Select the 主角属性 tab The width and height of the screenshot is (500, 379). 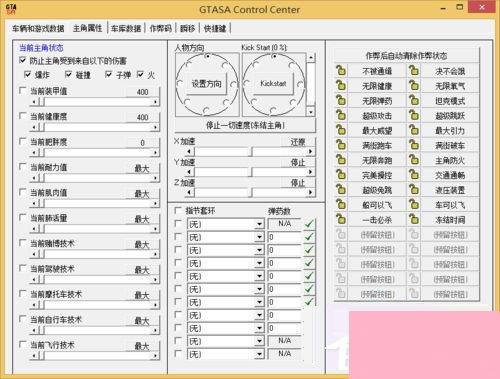point(87,28)
